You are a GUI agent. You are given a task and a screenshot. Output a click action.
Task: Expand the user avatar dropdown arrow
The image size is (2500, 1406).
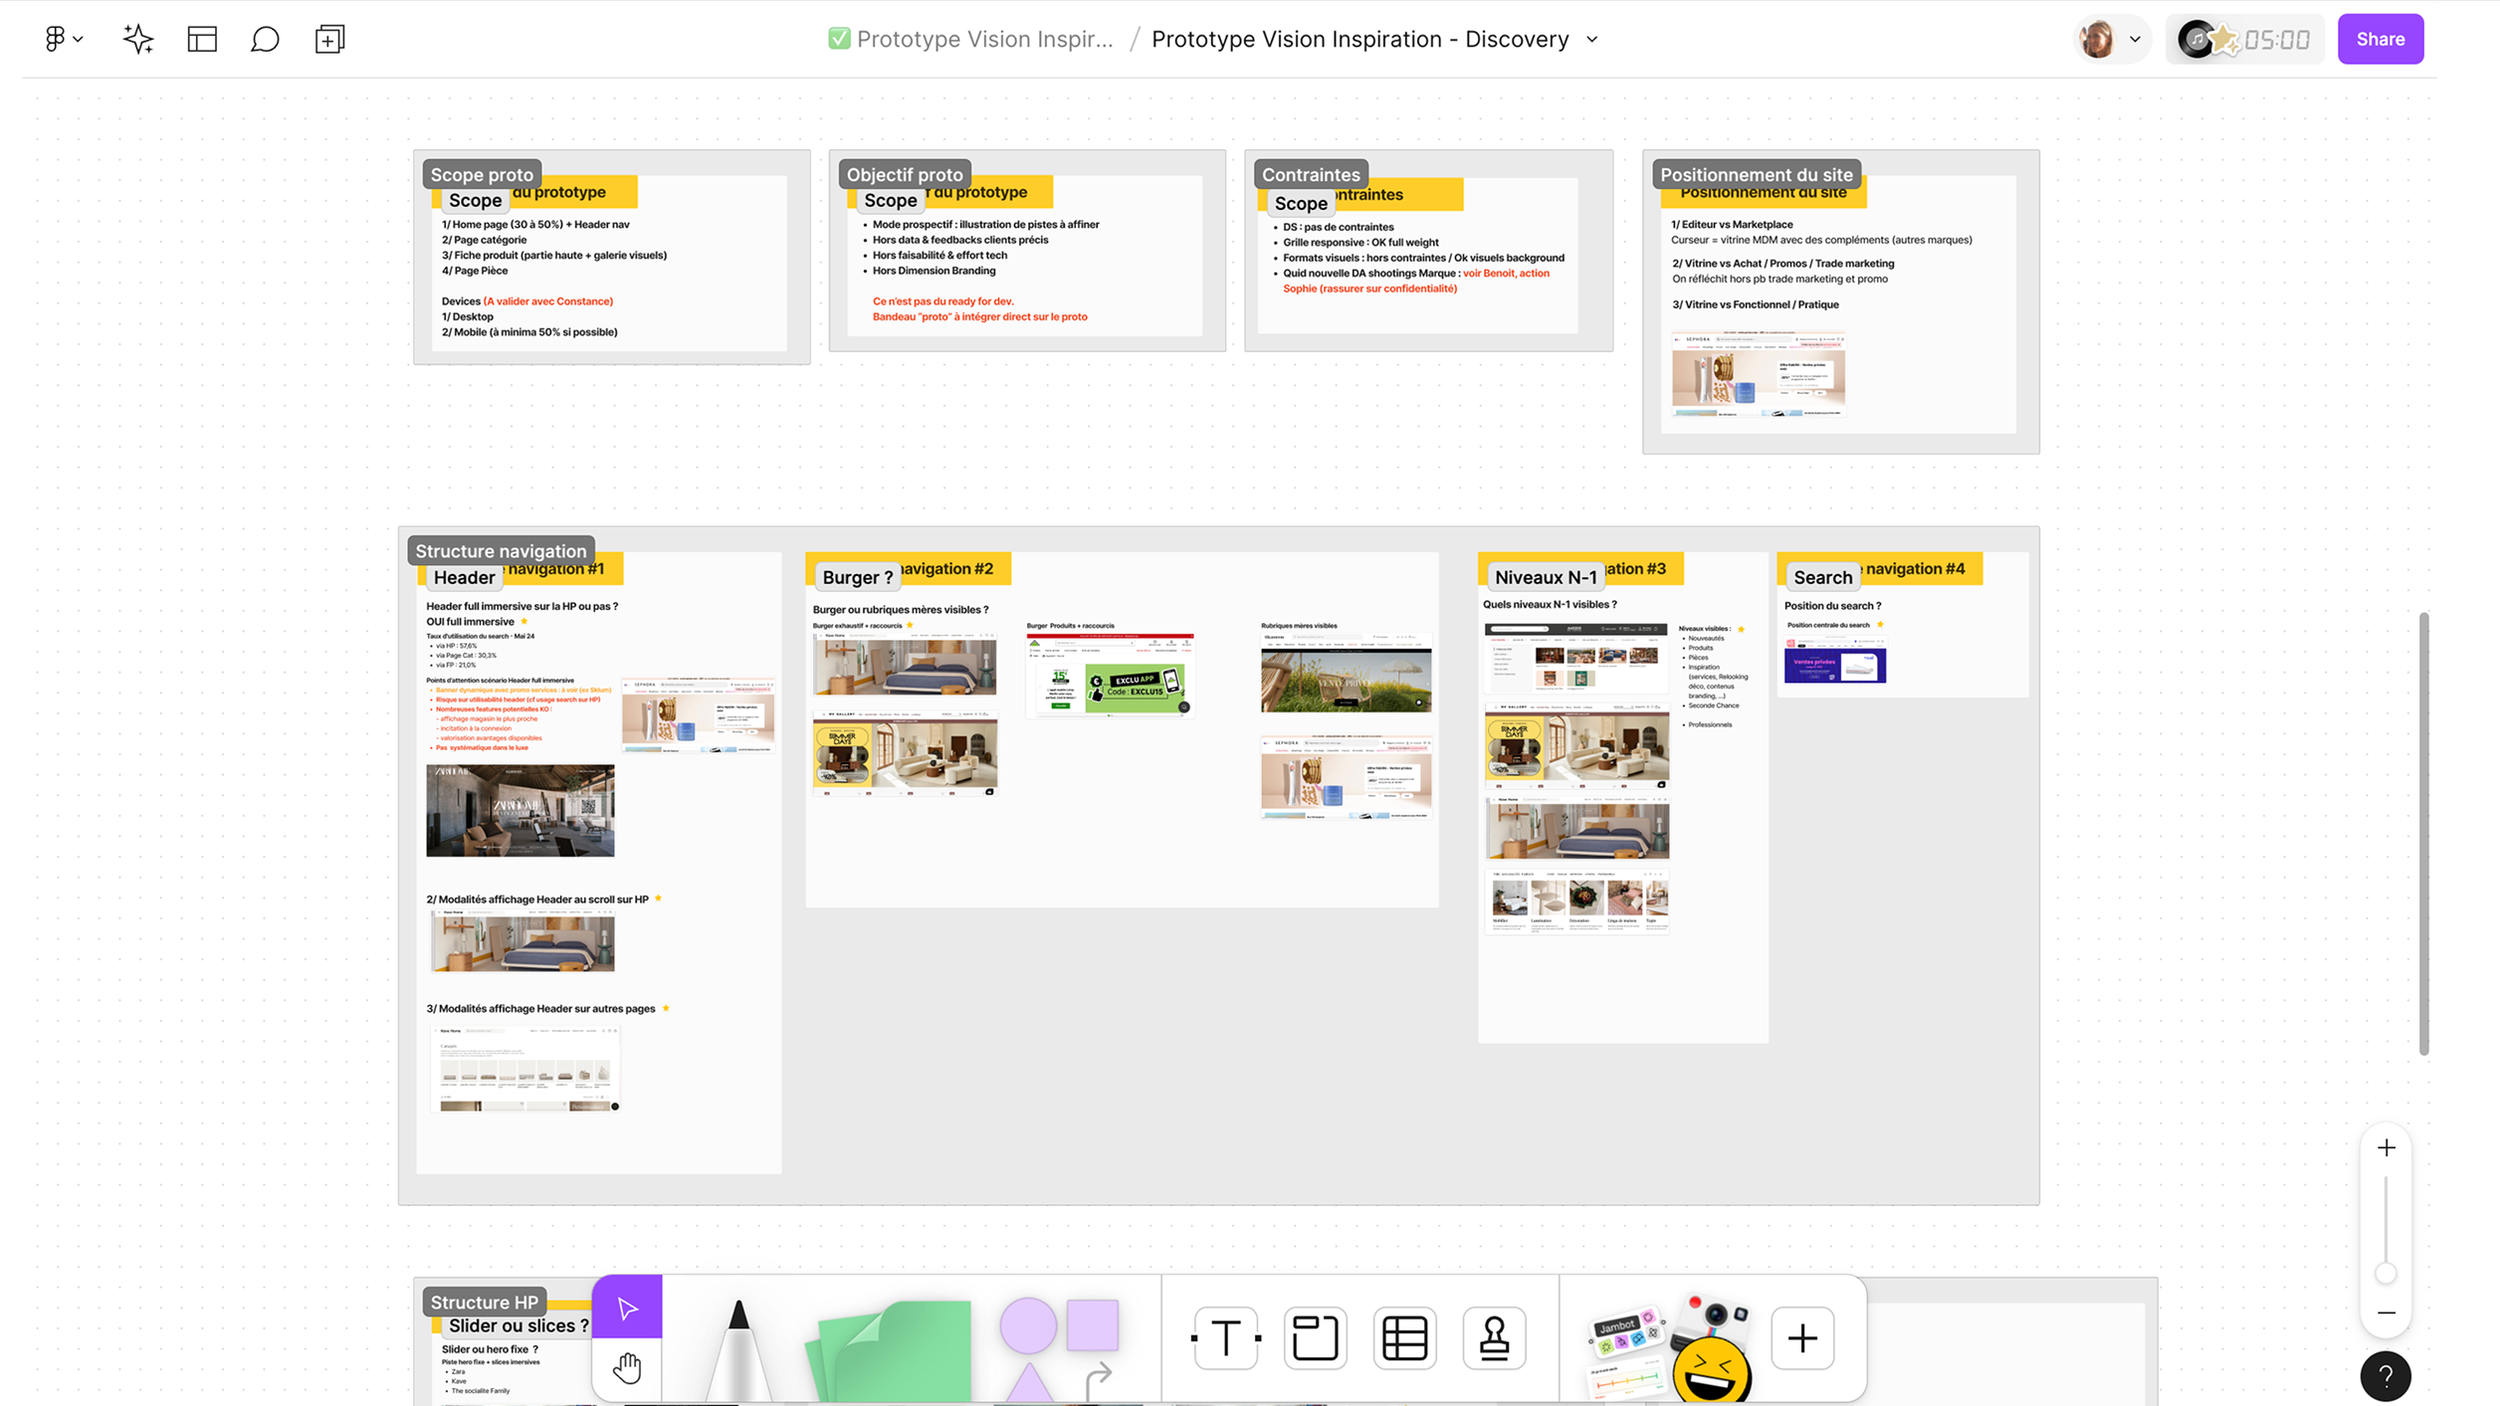click(2135, 39)
